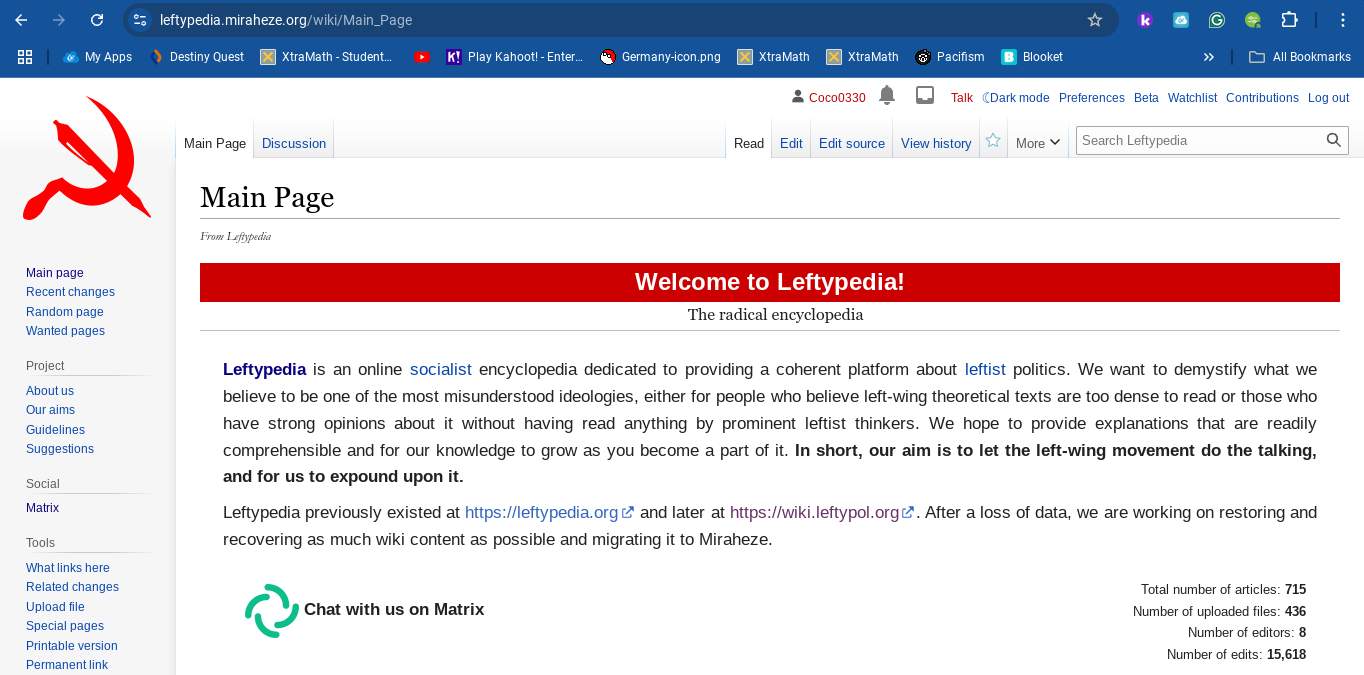1364x675 pixels.
Task: Expand hidden bookmarks with the chevron
Action: [1208, 57]
